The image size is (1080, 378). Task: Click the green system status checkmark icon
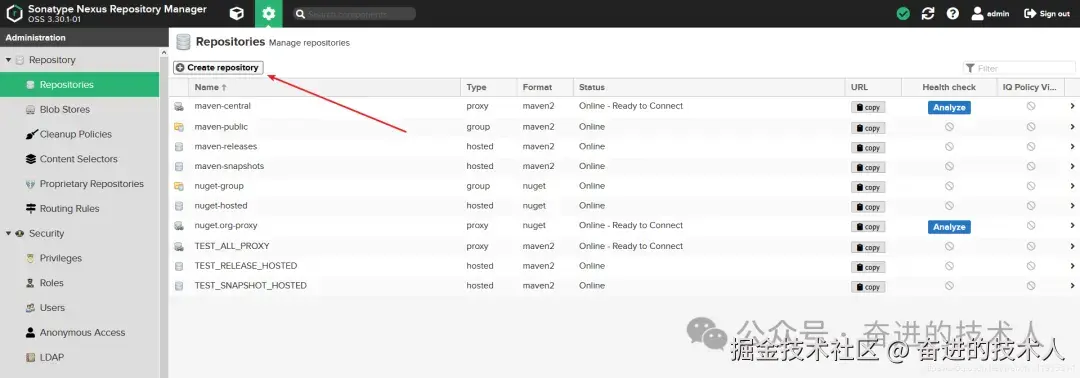pyautogui.click(x=903, y=14)
